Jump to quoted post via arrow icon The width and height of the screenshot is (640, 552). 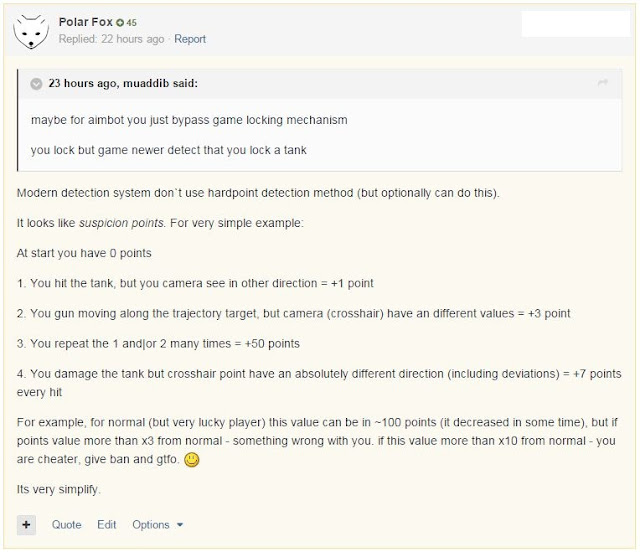point(602,83)
